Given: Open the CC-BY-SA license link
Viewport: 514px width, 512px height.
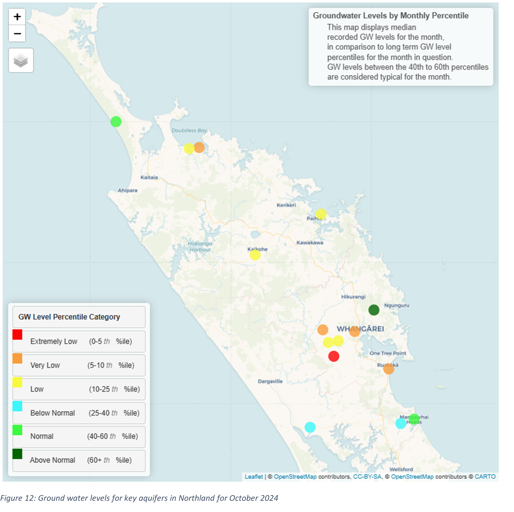Looking at the screenshot, I should (367, 477).
